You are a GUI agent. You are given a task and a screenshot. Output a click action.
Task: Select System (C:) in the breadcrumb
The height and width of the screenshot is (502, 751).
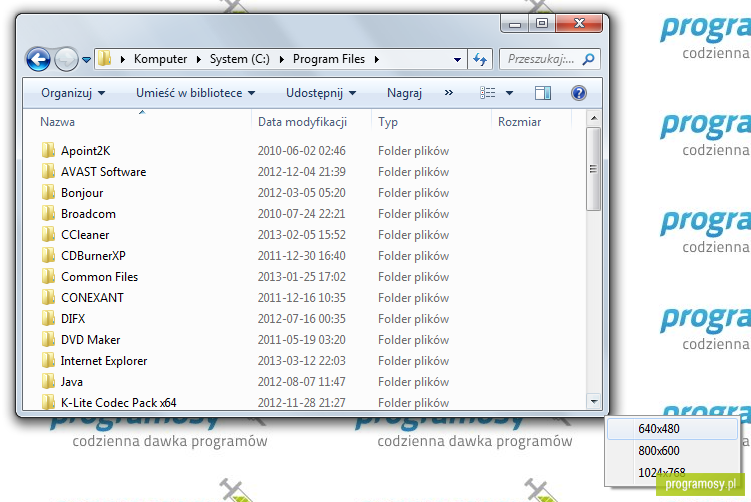pyautogui.click(x=239, y=59)
